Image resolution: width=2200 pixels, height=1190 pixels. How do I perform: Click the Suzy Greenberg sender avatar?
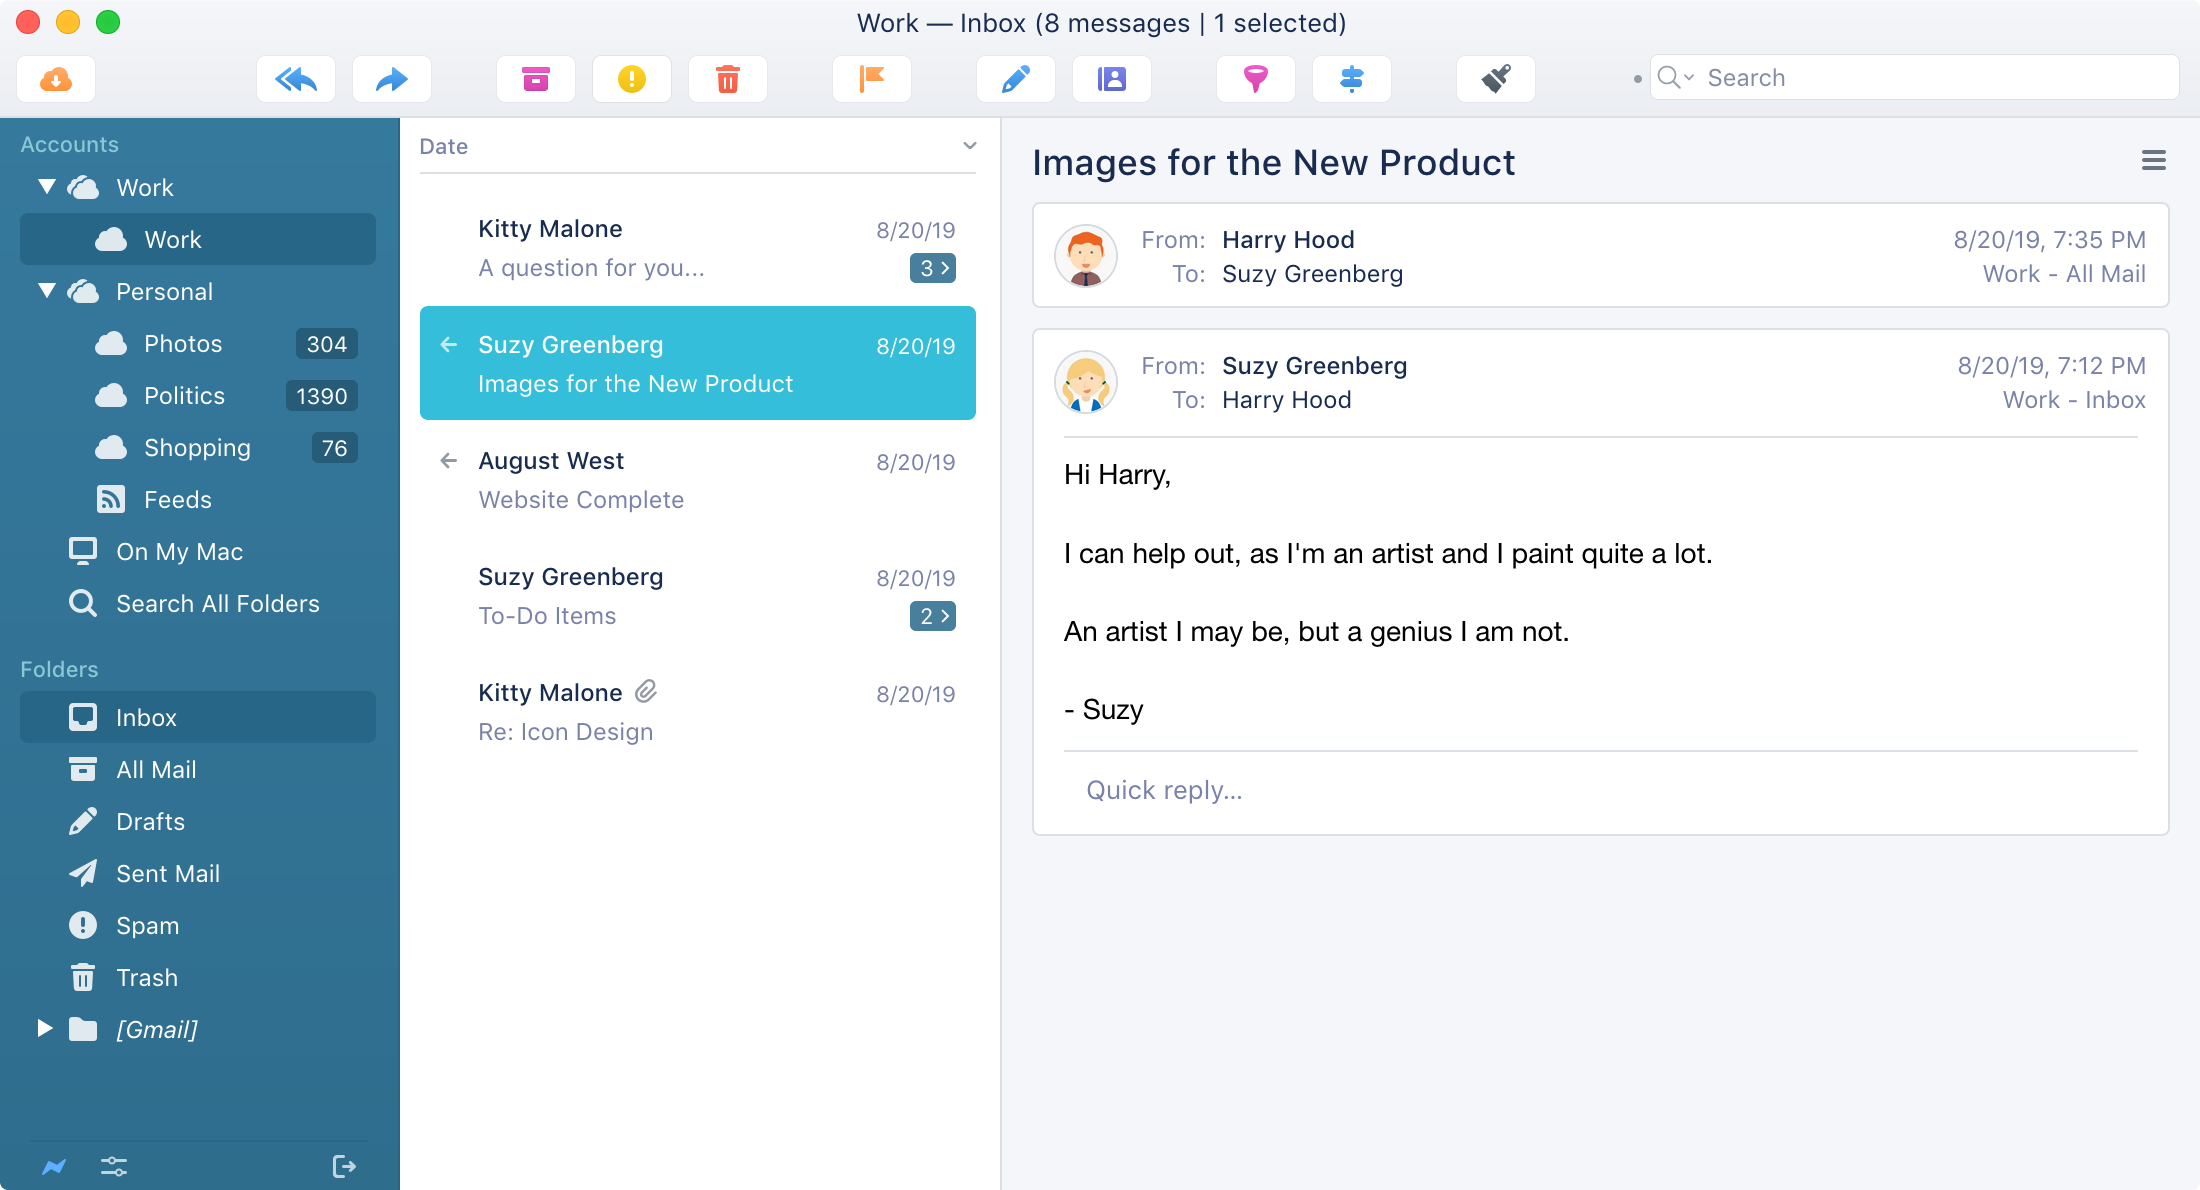1084,381
